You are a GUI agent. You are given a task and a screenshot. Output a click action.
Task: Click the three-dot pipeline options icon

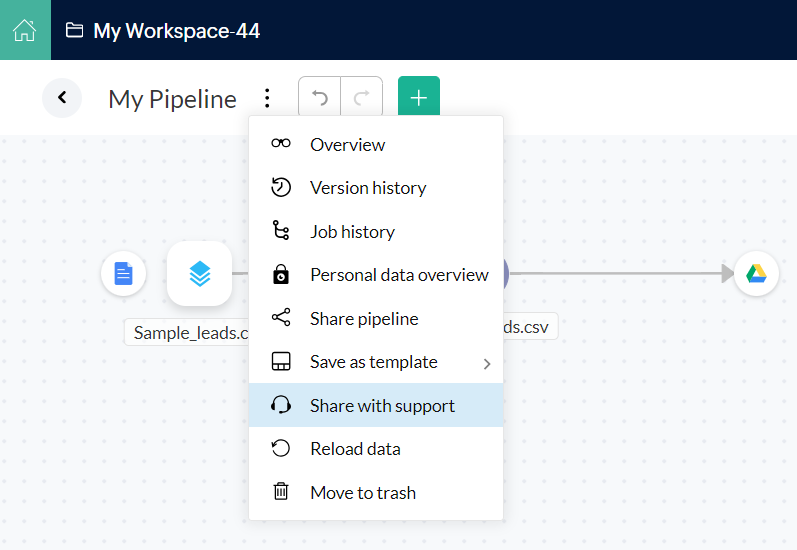tap(267, 98)
